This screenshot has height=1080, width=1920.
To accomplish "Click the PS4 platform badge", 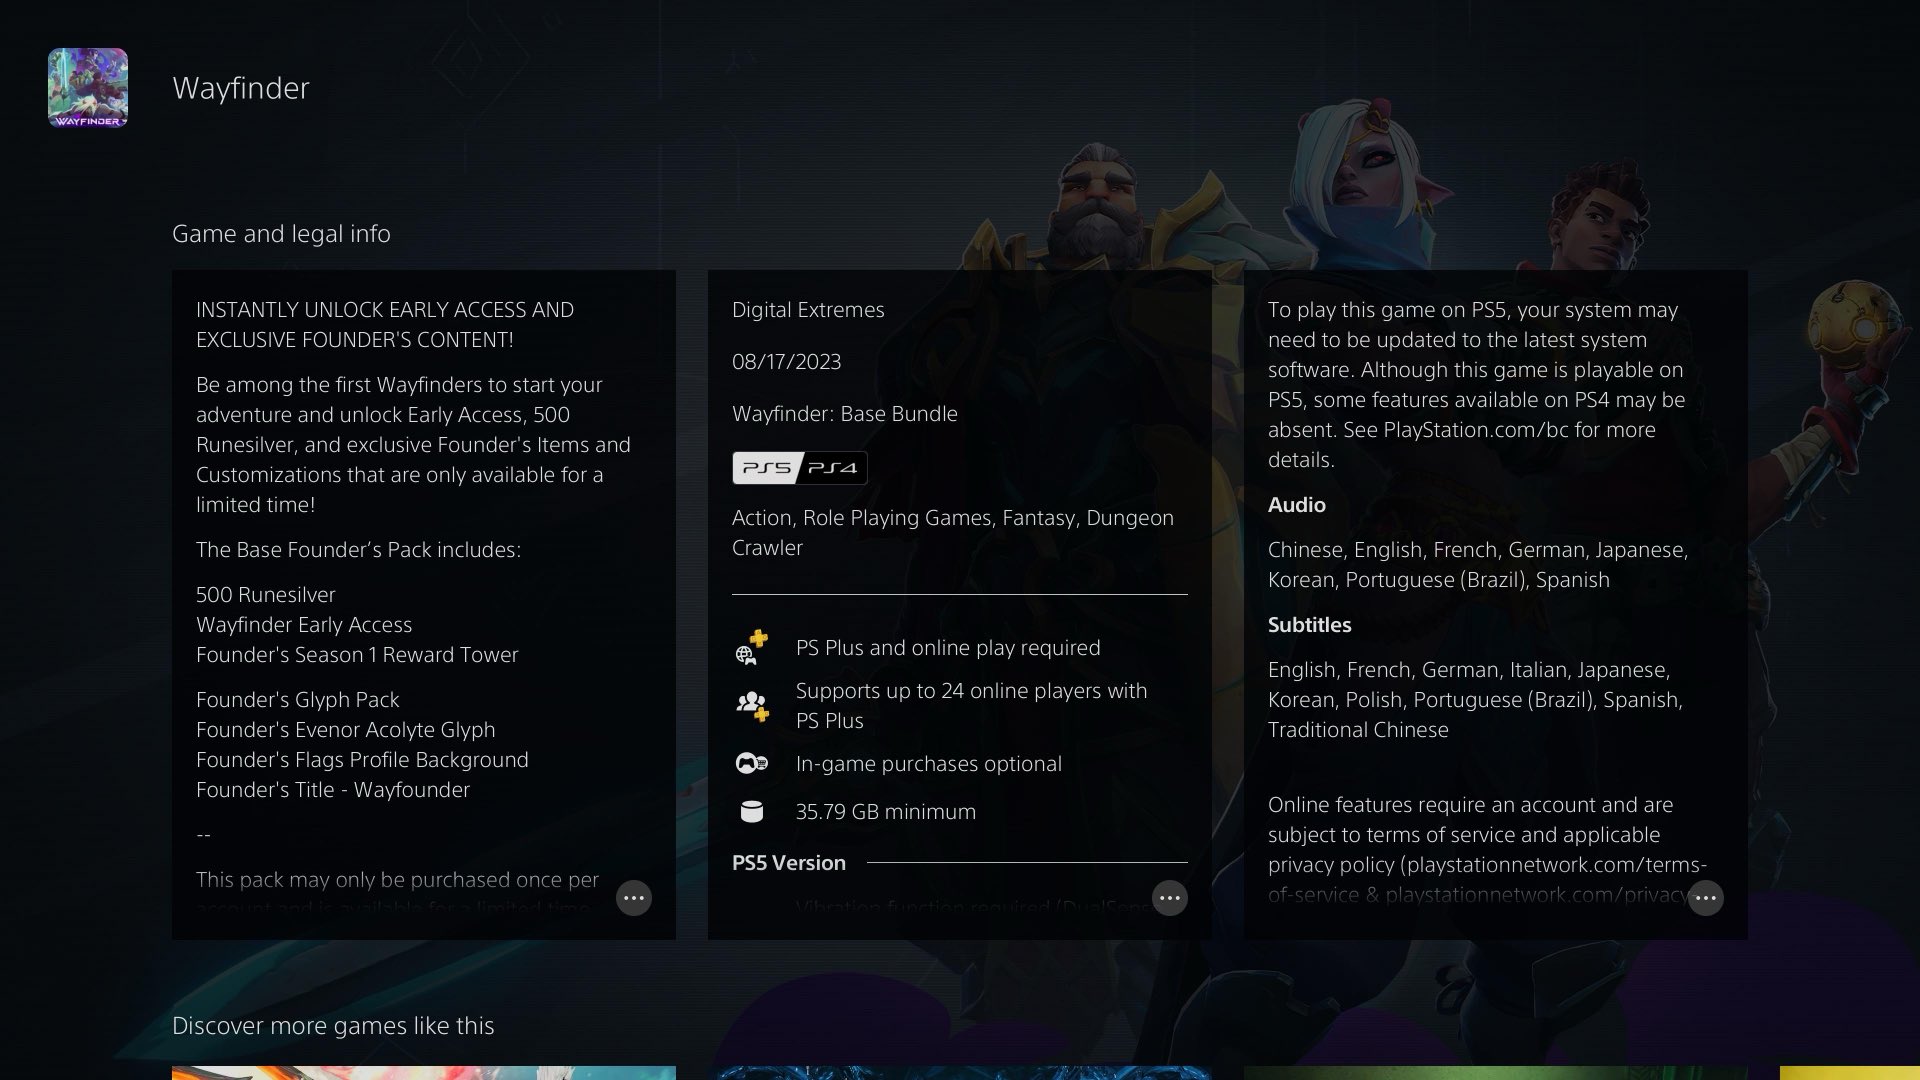I will 833,468.
